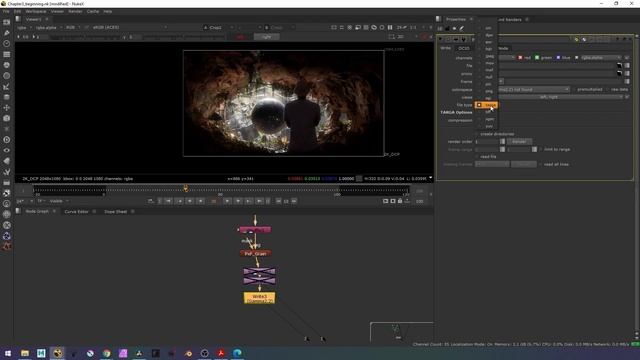640x360 pixels.
Task: Open the rgba.alpha dropdown in Write properties
Action: tap(601, 58)
